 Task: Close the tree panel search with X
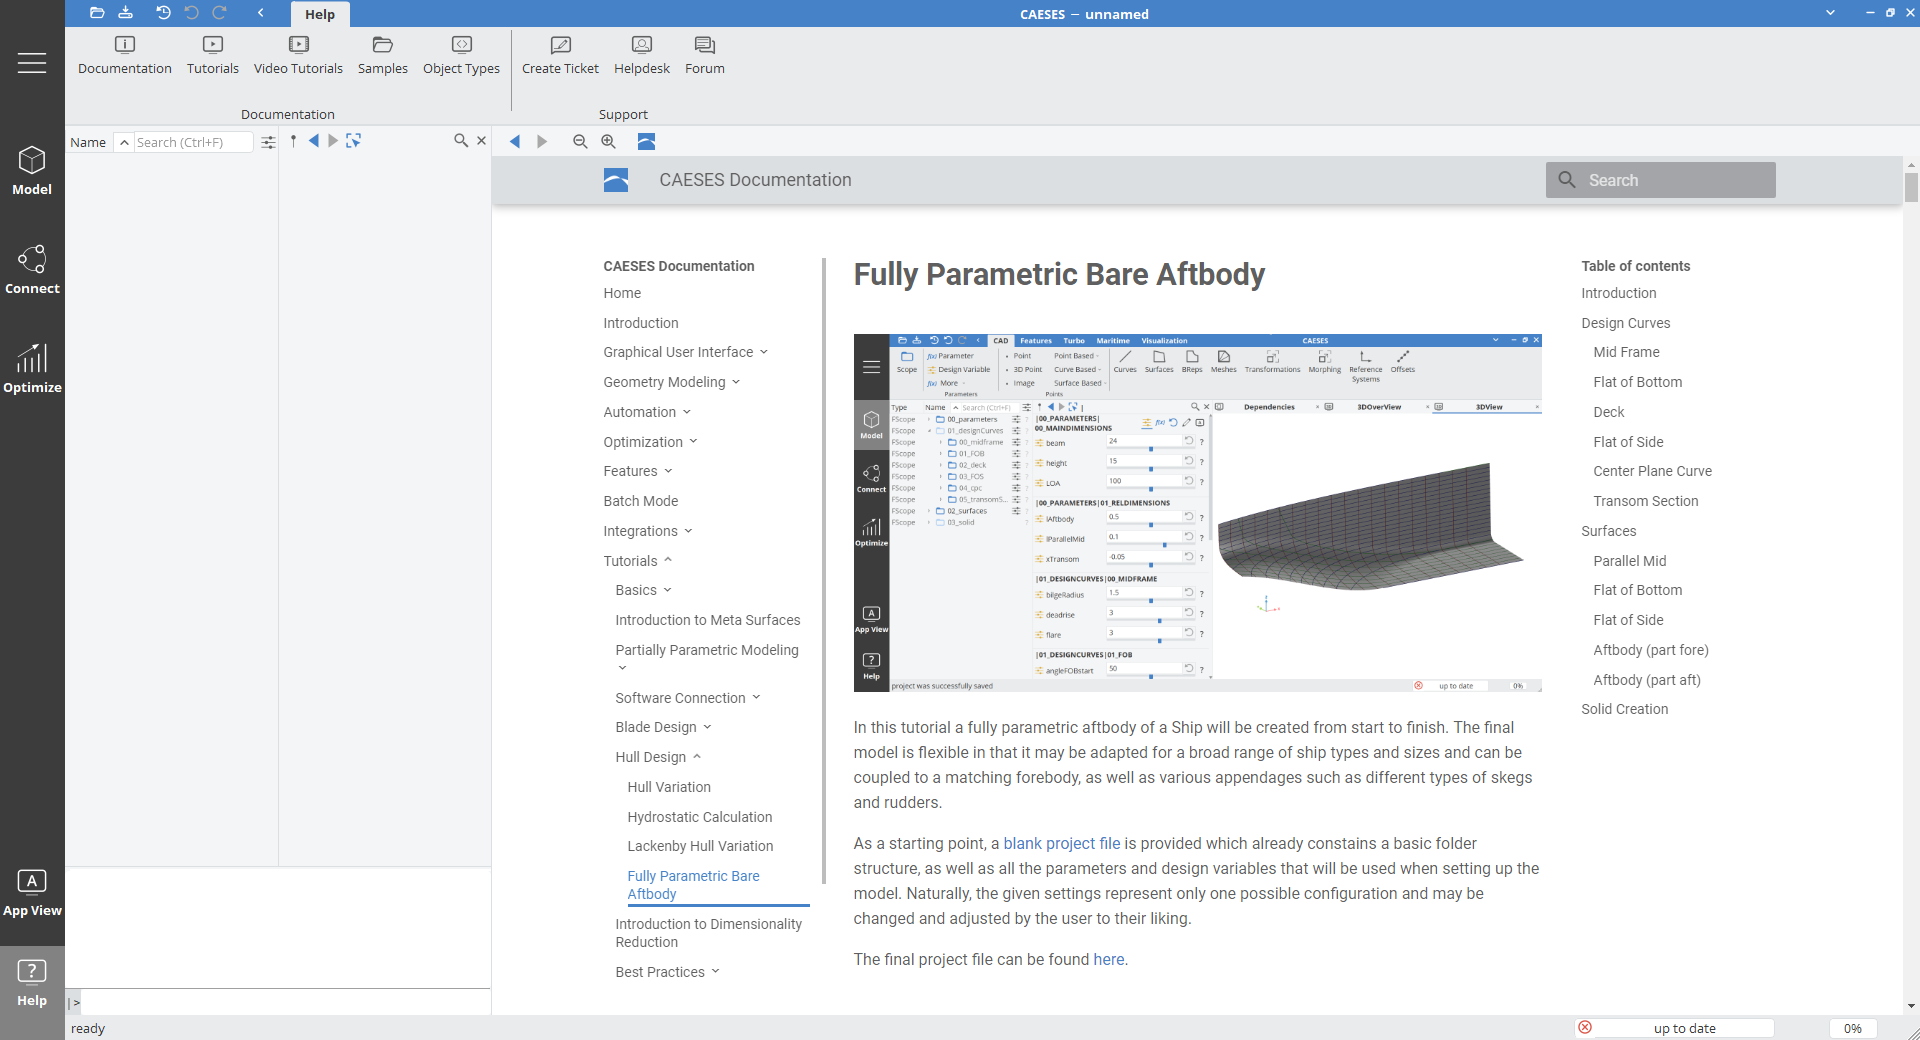481,141
